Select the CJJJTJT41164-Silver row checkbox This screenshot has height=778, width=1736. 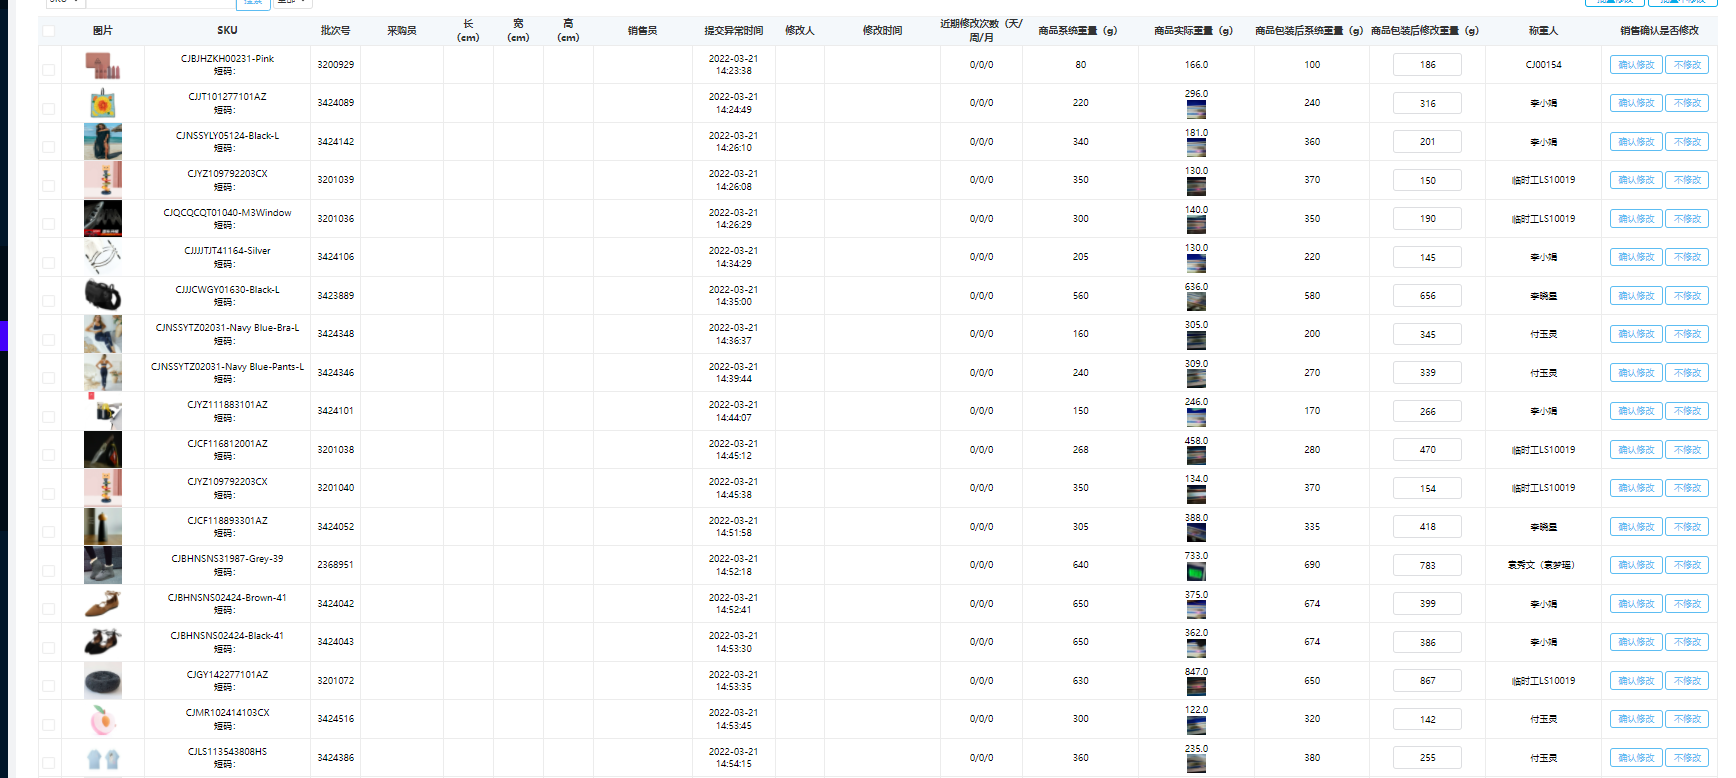coord(48,263)
